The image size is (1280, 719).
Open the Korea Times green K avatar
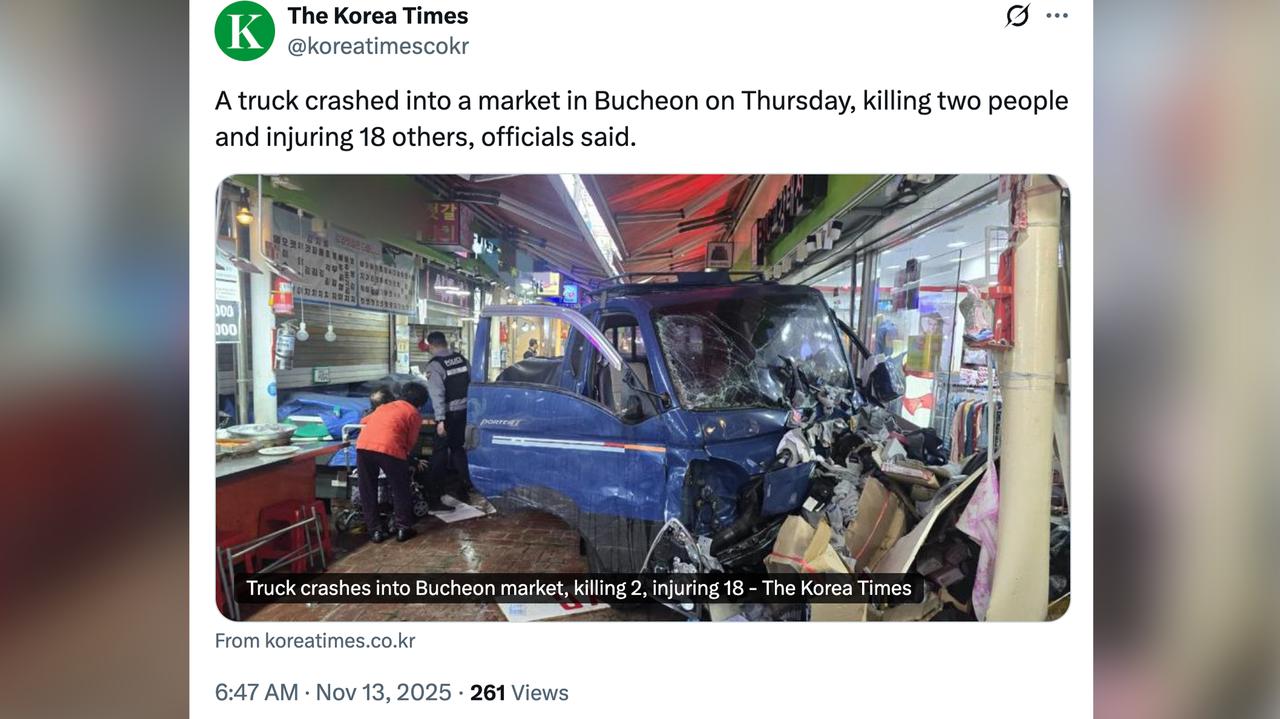click(245, 31)
